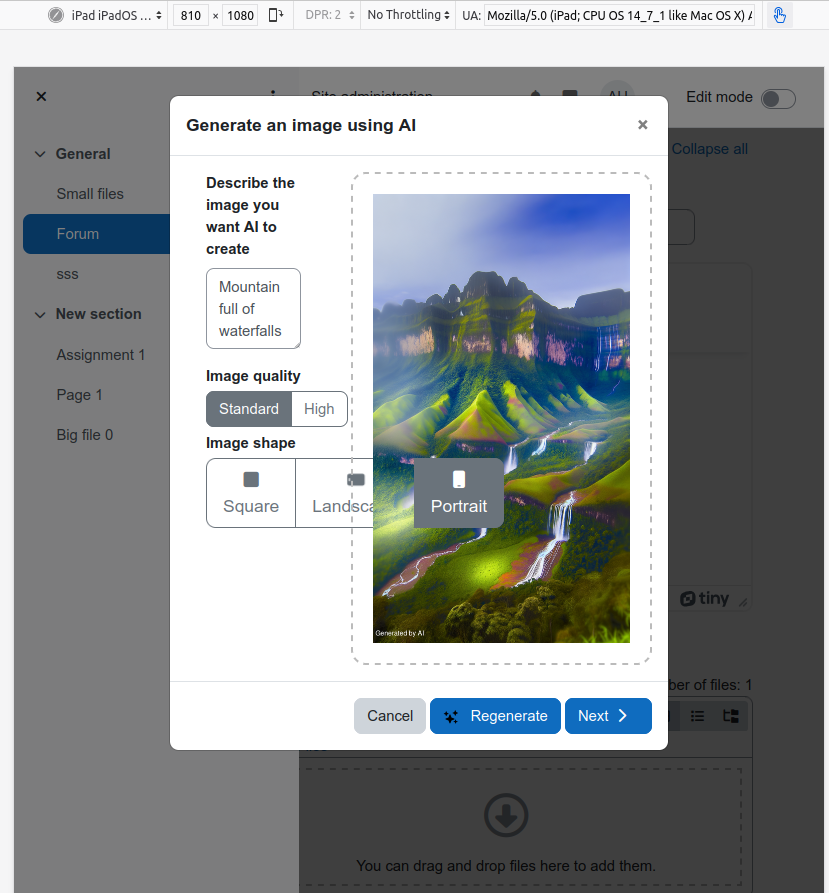Open Big file 0 in the course index
Screen dimensions: 829x893
[x=85, y=435]
